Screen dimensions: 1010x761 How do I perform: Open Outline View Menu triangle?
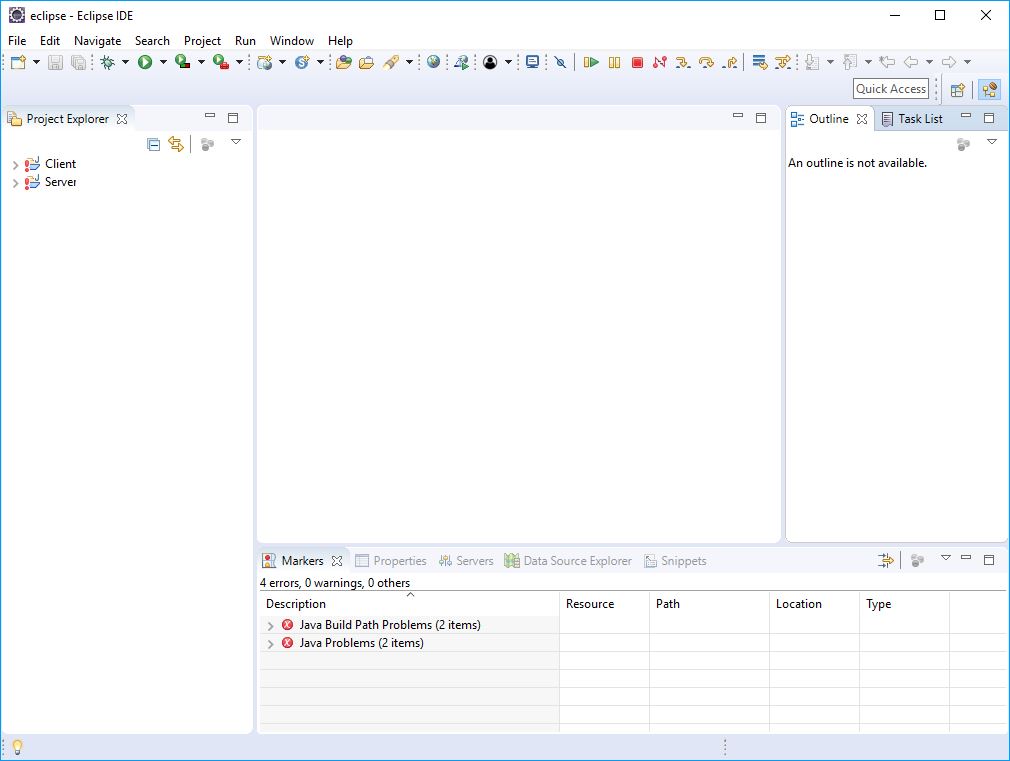tap(991, 142)
